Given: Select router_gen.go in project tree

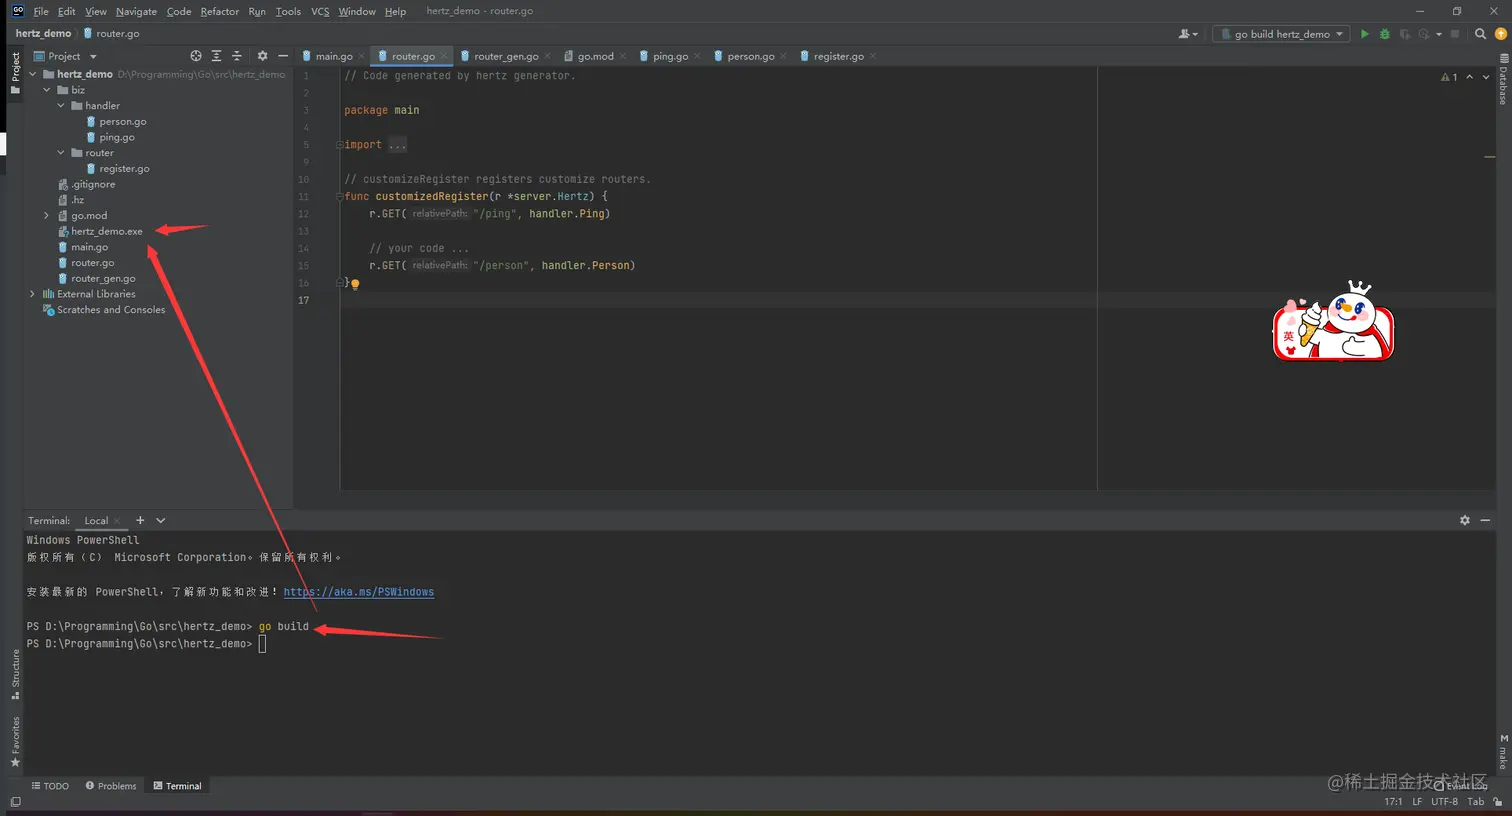Looking at the screenshot, I should point(103,278).
